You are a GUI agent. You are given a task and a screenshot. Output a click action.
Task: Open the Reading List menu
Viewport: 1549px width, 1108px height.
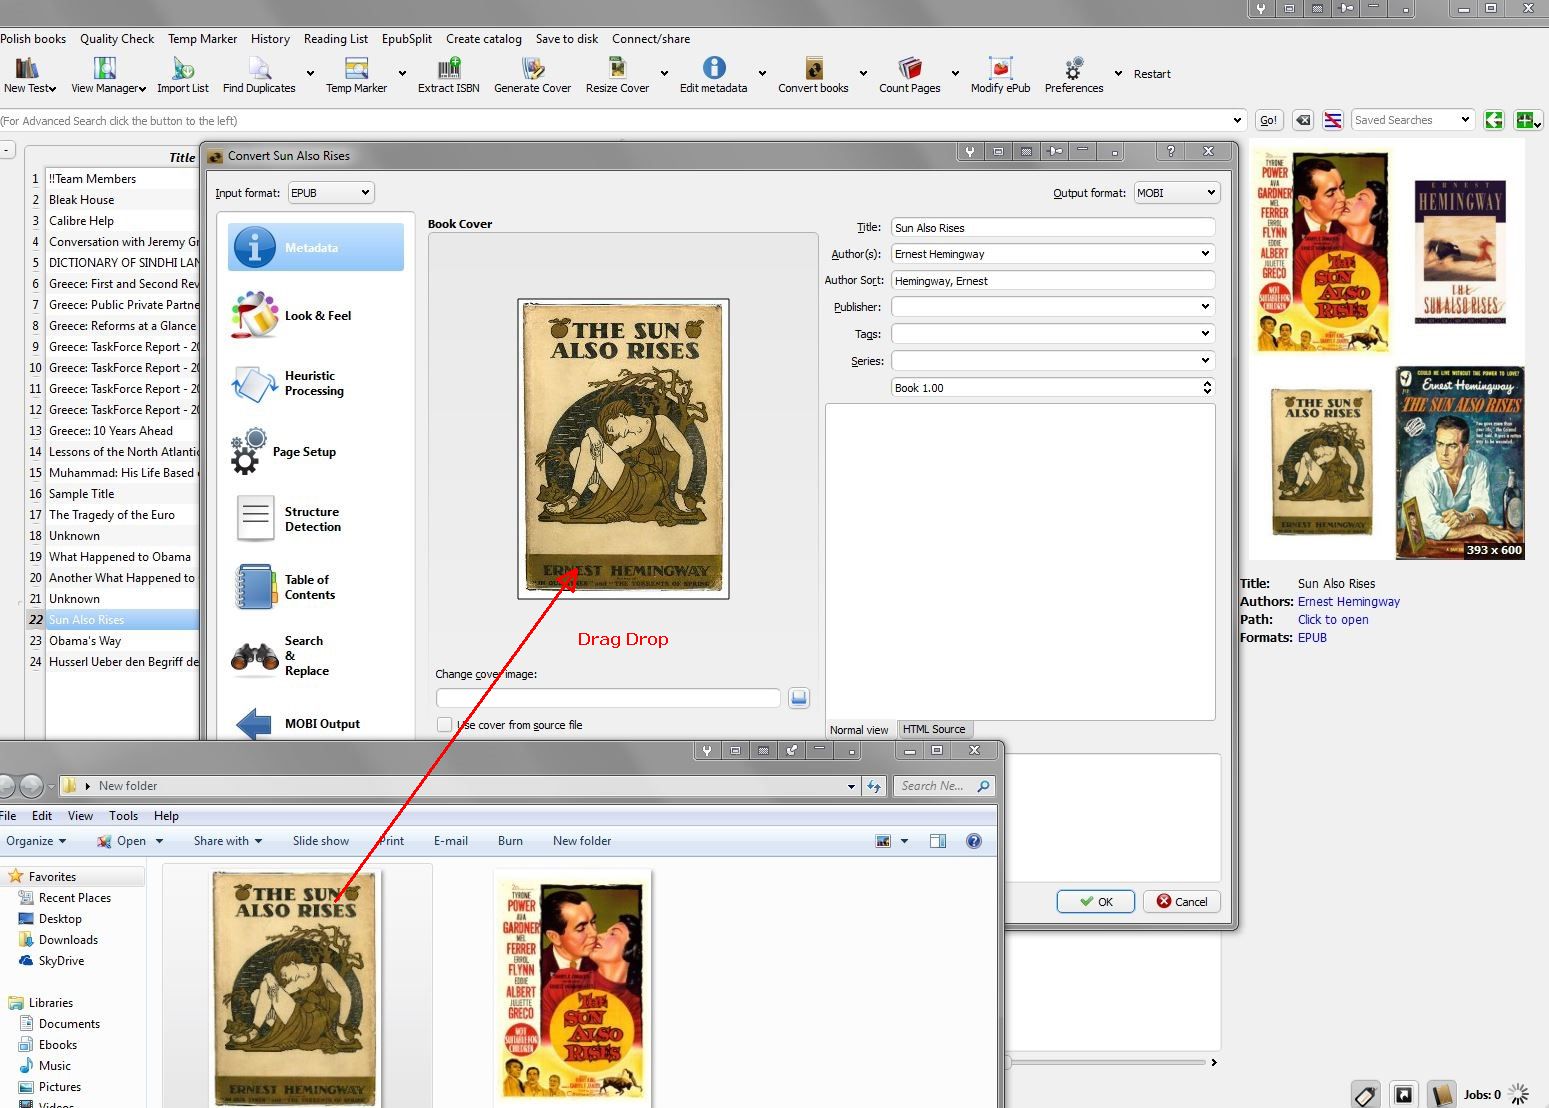coord(336,39)
